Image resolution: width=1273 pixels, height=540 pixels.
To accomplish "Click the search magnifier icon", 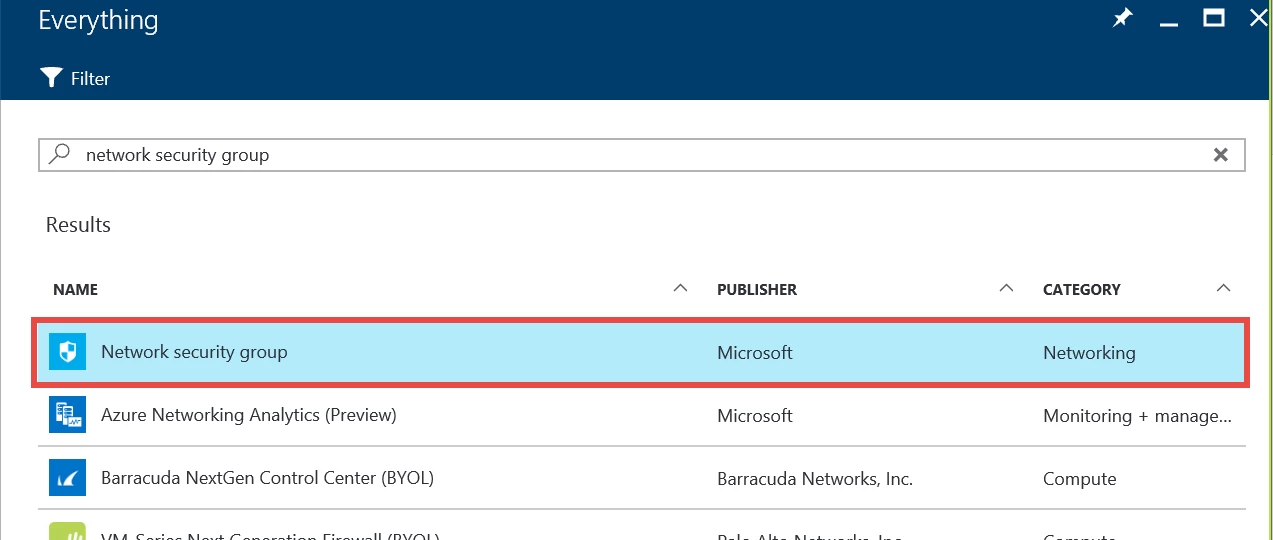I will tap(60, 154).
